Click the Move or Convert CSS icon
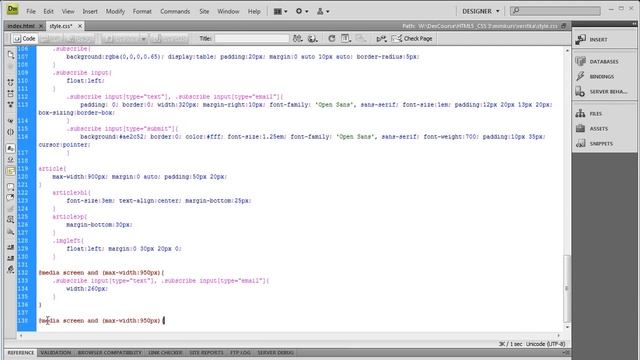640x360 pixels. (11, 232)
